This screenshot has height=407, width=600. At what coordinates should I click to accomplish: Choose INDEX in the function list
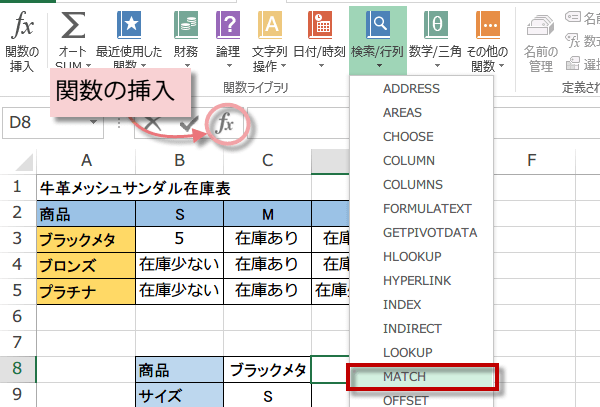point(400,304)
